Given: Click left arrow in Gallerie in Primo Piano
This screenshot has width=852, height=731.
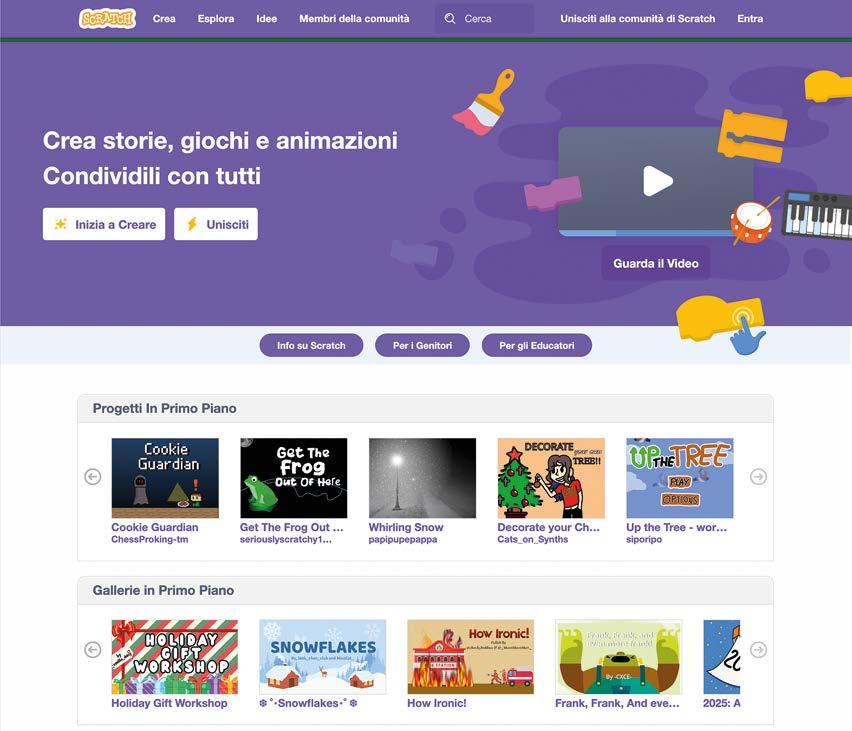Looking at the screenshot, I should click(x=93, y=649).
